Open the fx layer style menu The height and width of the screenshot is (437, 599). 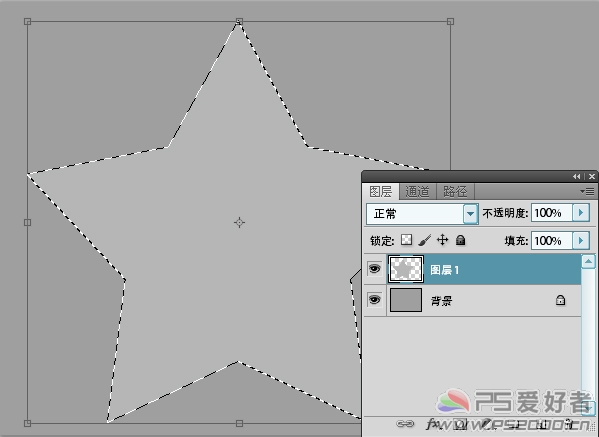point(434,423)
